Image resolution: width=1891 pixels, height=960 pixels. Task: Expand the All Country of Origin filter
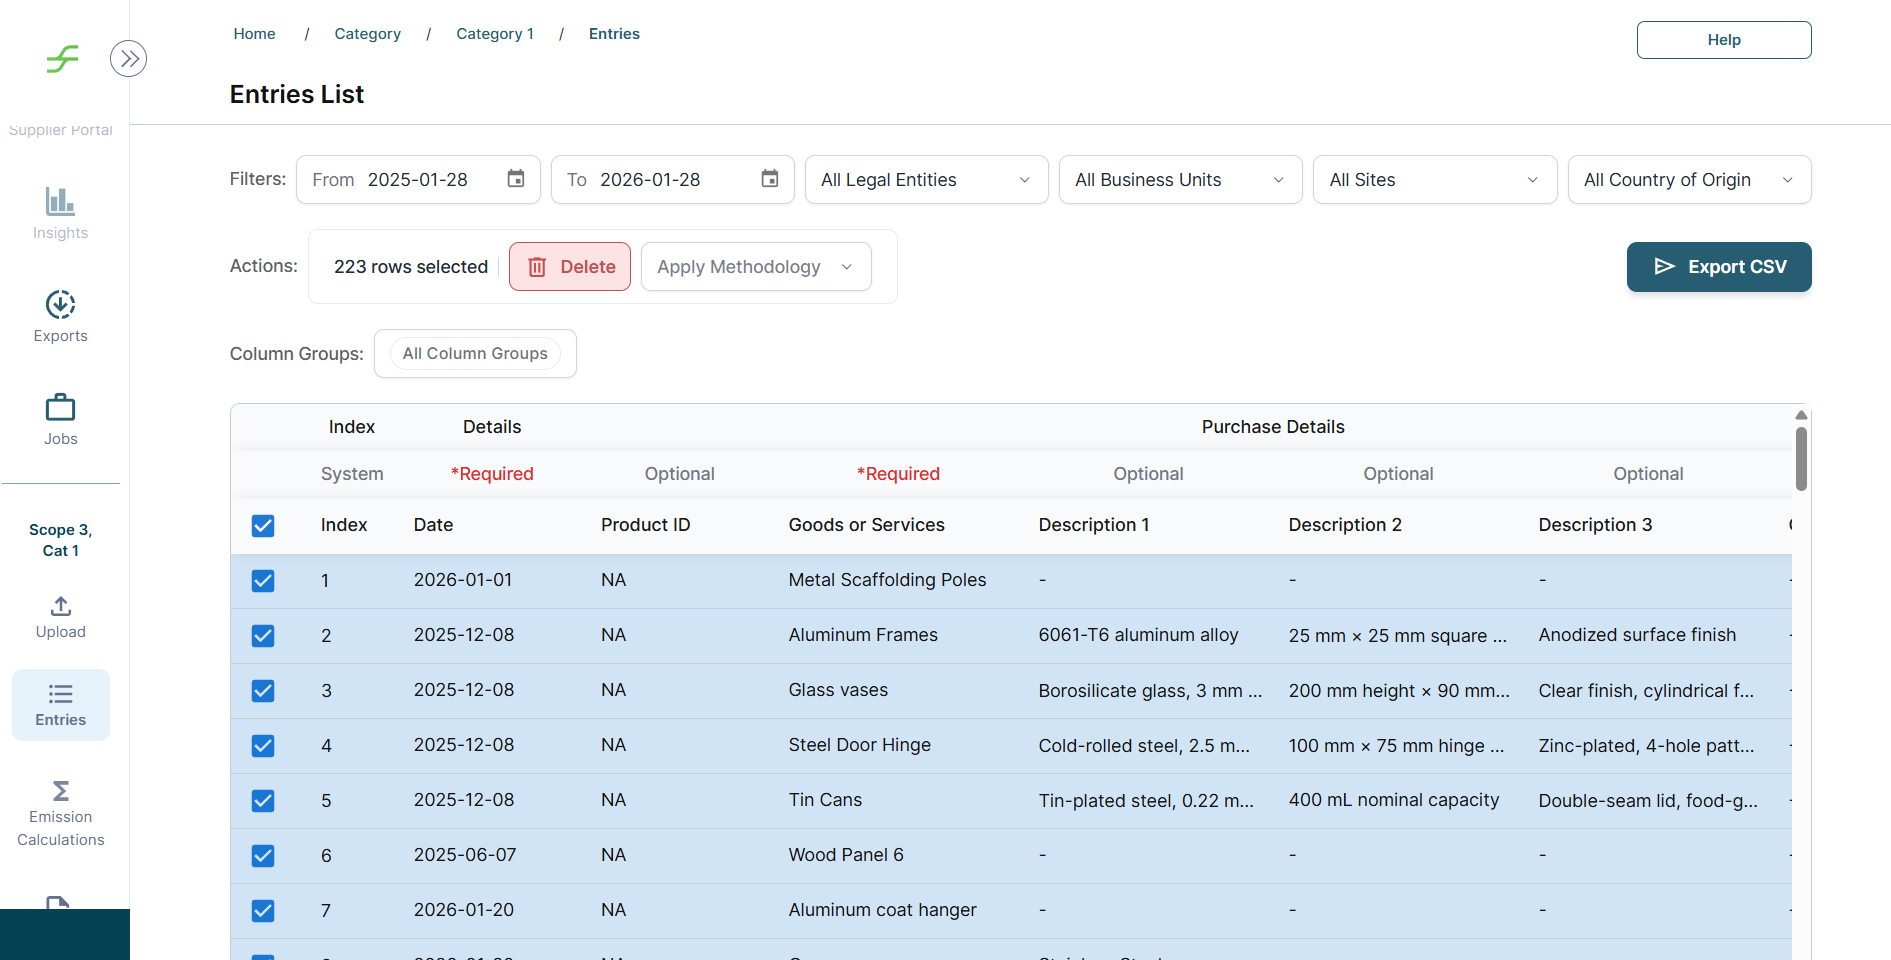(1688, 180)
